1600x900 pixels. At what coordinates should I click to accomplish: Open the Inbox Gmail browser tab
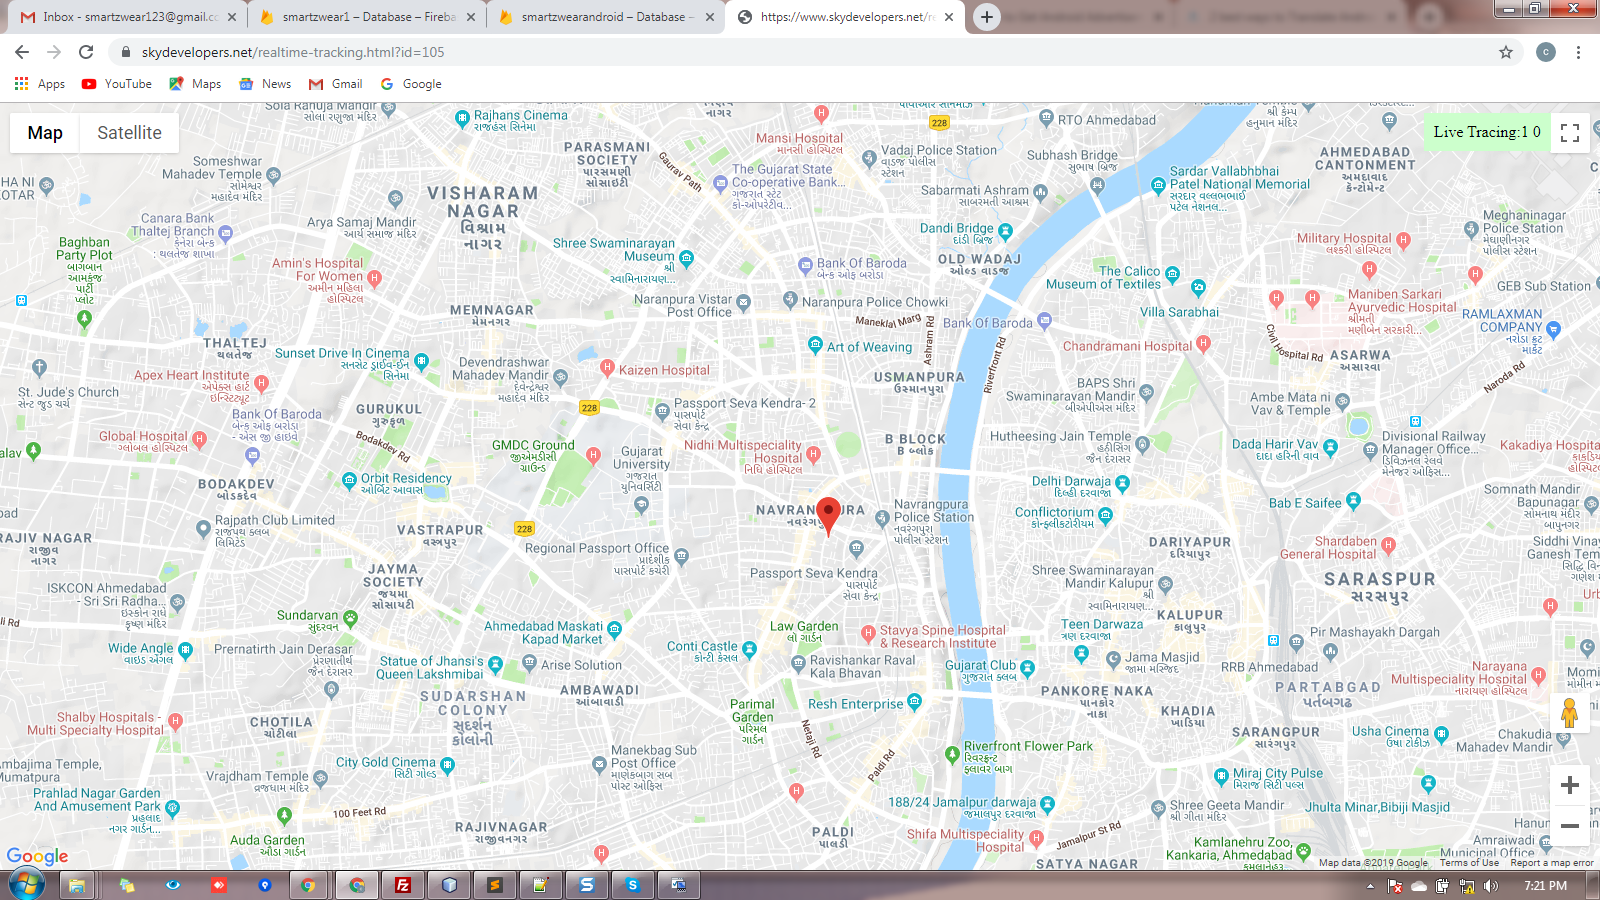(130, 17)
